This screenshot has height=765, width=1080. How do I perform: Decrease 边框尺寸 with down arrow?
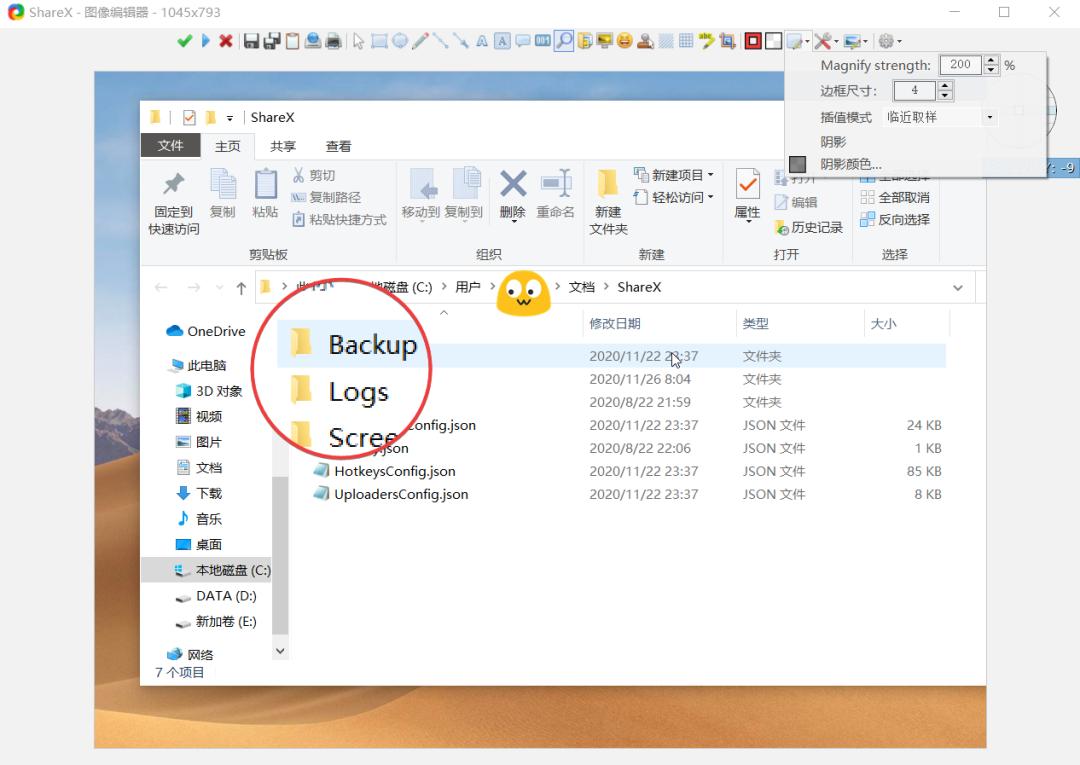pyautogui.click(x=945, y=96)
